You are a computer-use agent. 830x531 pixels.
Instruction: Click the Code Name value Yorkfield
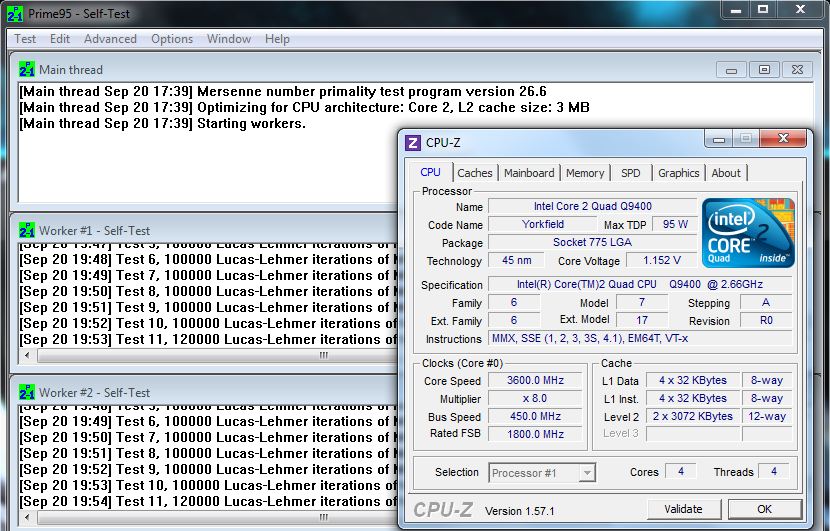coord(543,224)
